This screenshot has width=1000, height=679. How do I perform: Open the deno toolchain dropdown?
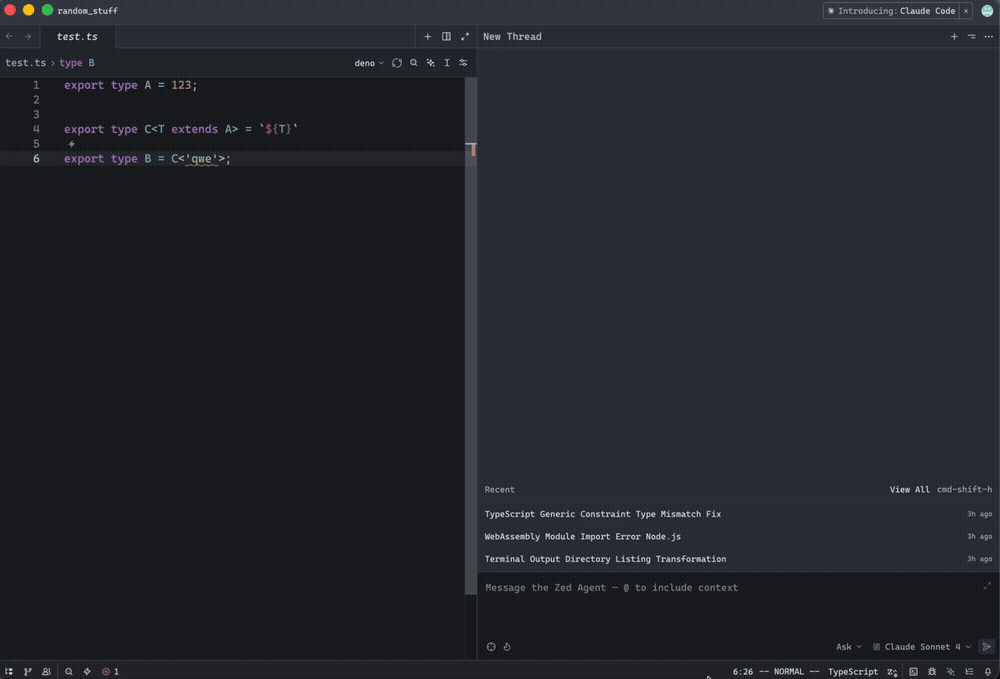pyautogui.click(x=366, y=62)
